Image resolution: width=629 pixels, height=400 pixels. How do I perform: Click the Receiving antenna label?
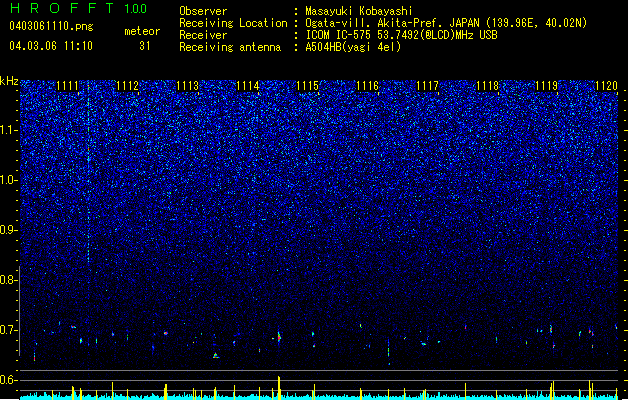coord(230,47)
